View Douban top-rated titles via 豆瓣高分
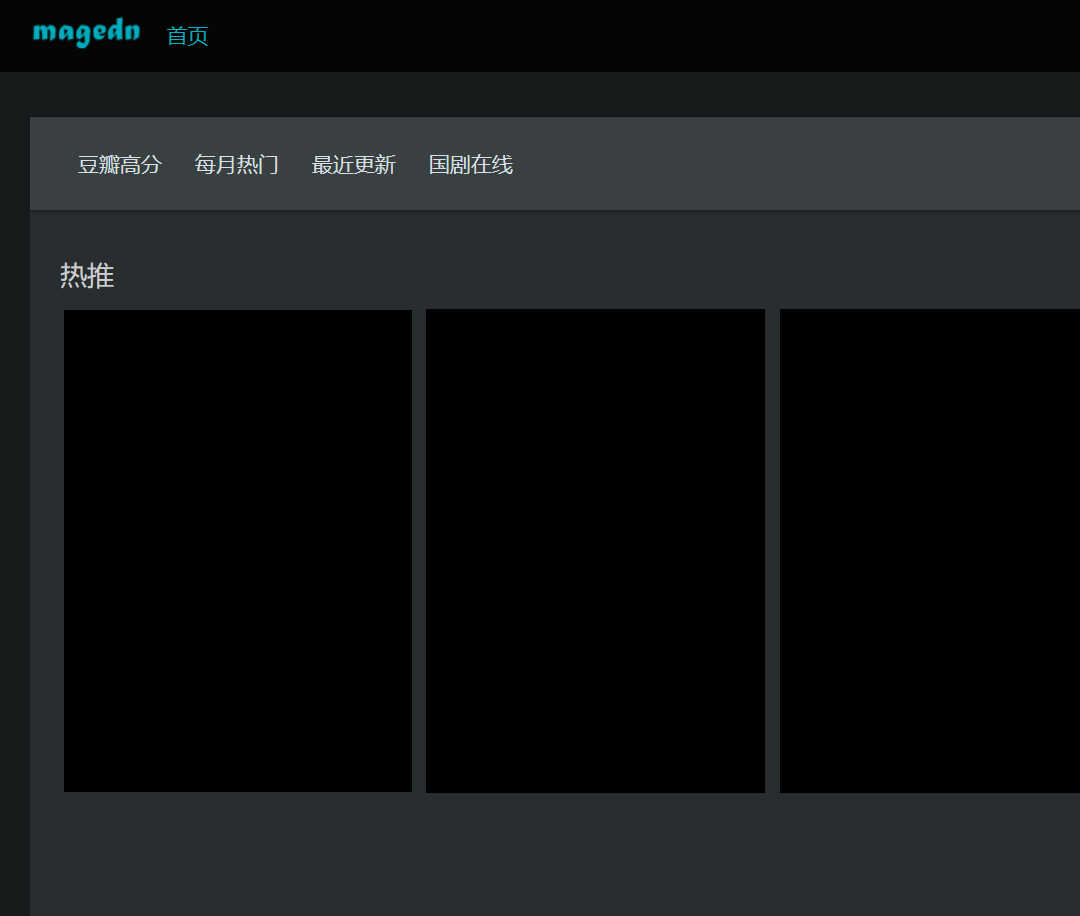This screenshot has width=1080, height=916. click(x=119, y=165)
